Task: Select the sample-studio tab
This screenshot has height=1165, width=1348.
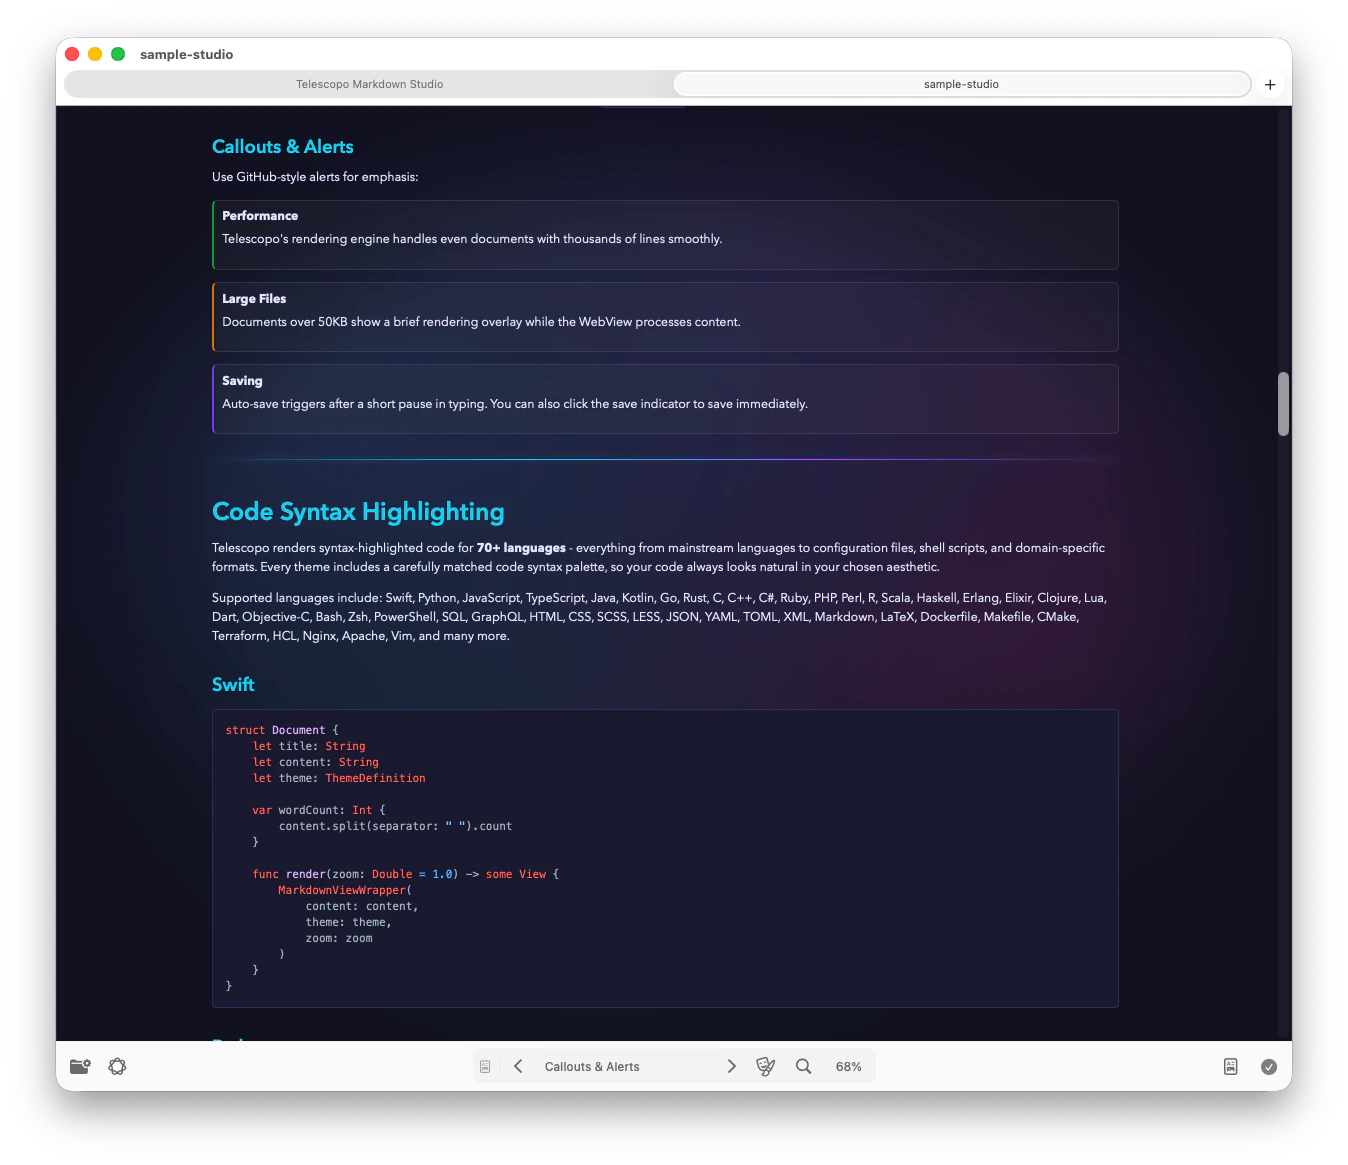Action: point(961,84)
